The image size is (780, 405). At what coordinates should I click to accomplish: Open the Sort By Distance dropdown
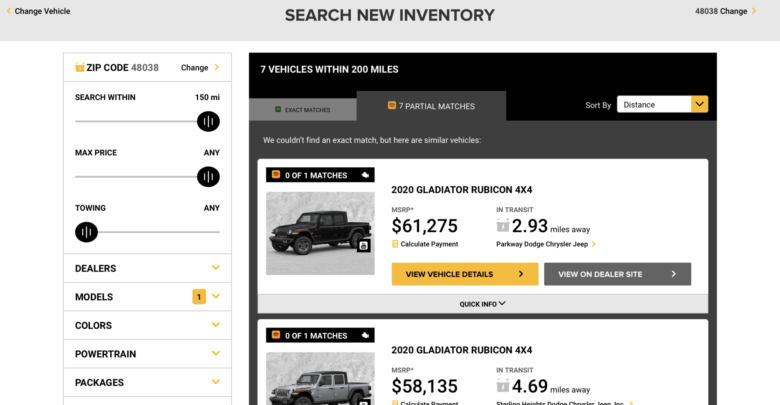click(x=662, y=104)
